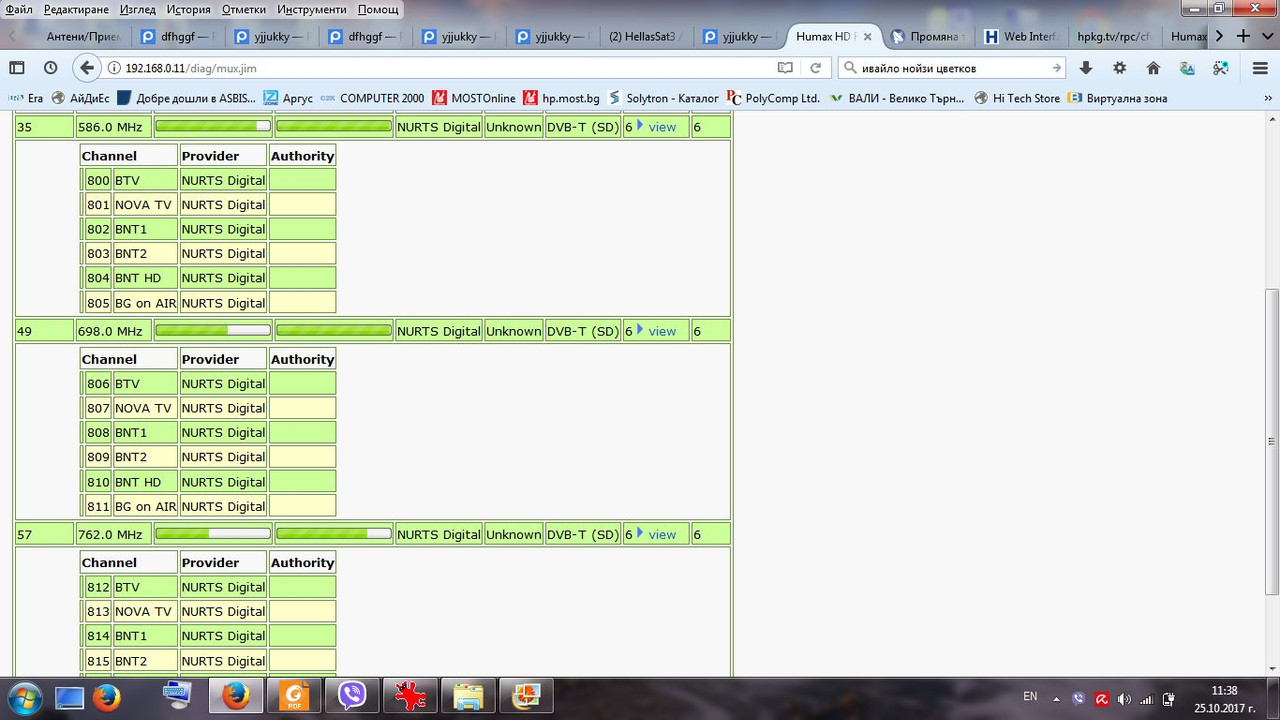Open the Windows Start button
The width and height of the screenshot is (1280, 720).
(23, 696)
